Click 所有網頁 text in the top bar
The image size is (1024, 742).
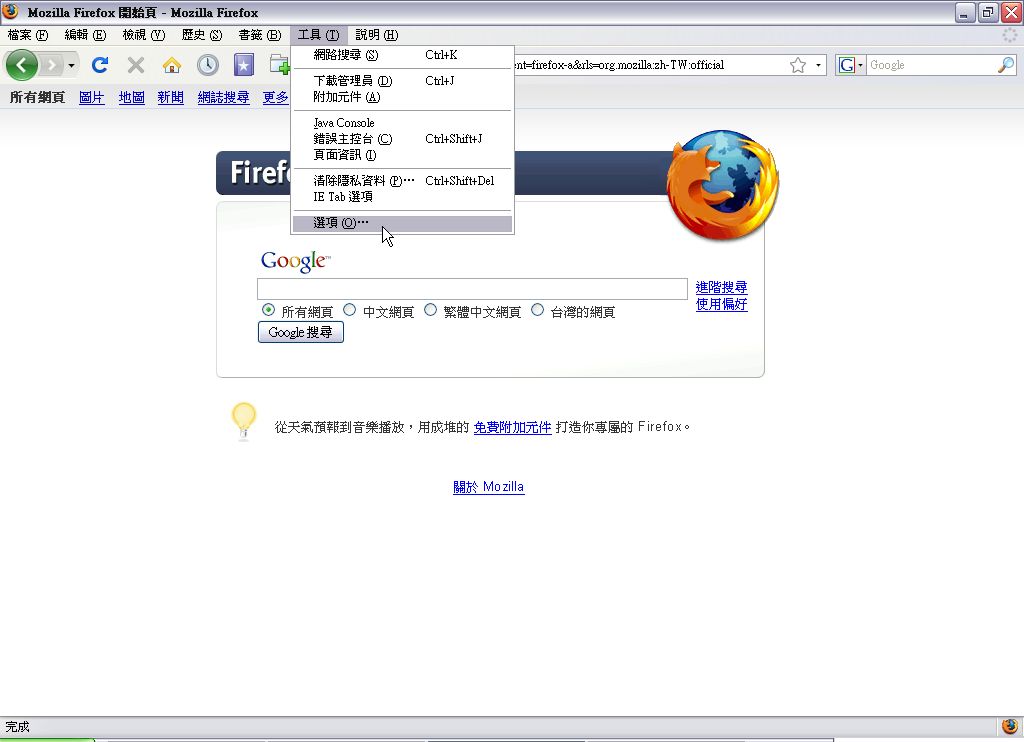click(37, 97)
